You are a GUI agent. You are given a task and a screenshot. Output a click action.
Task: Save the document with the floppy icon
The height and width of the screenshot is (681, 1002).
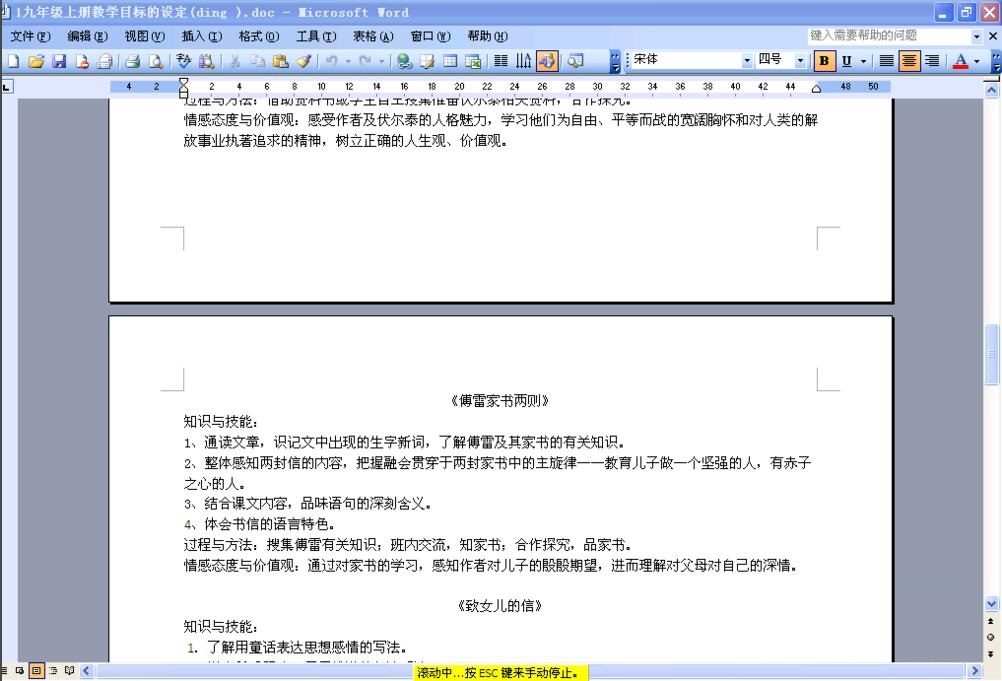click(x=59, y=61)
